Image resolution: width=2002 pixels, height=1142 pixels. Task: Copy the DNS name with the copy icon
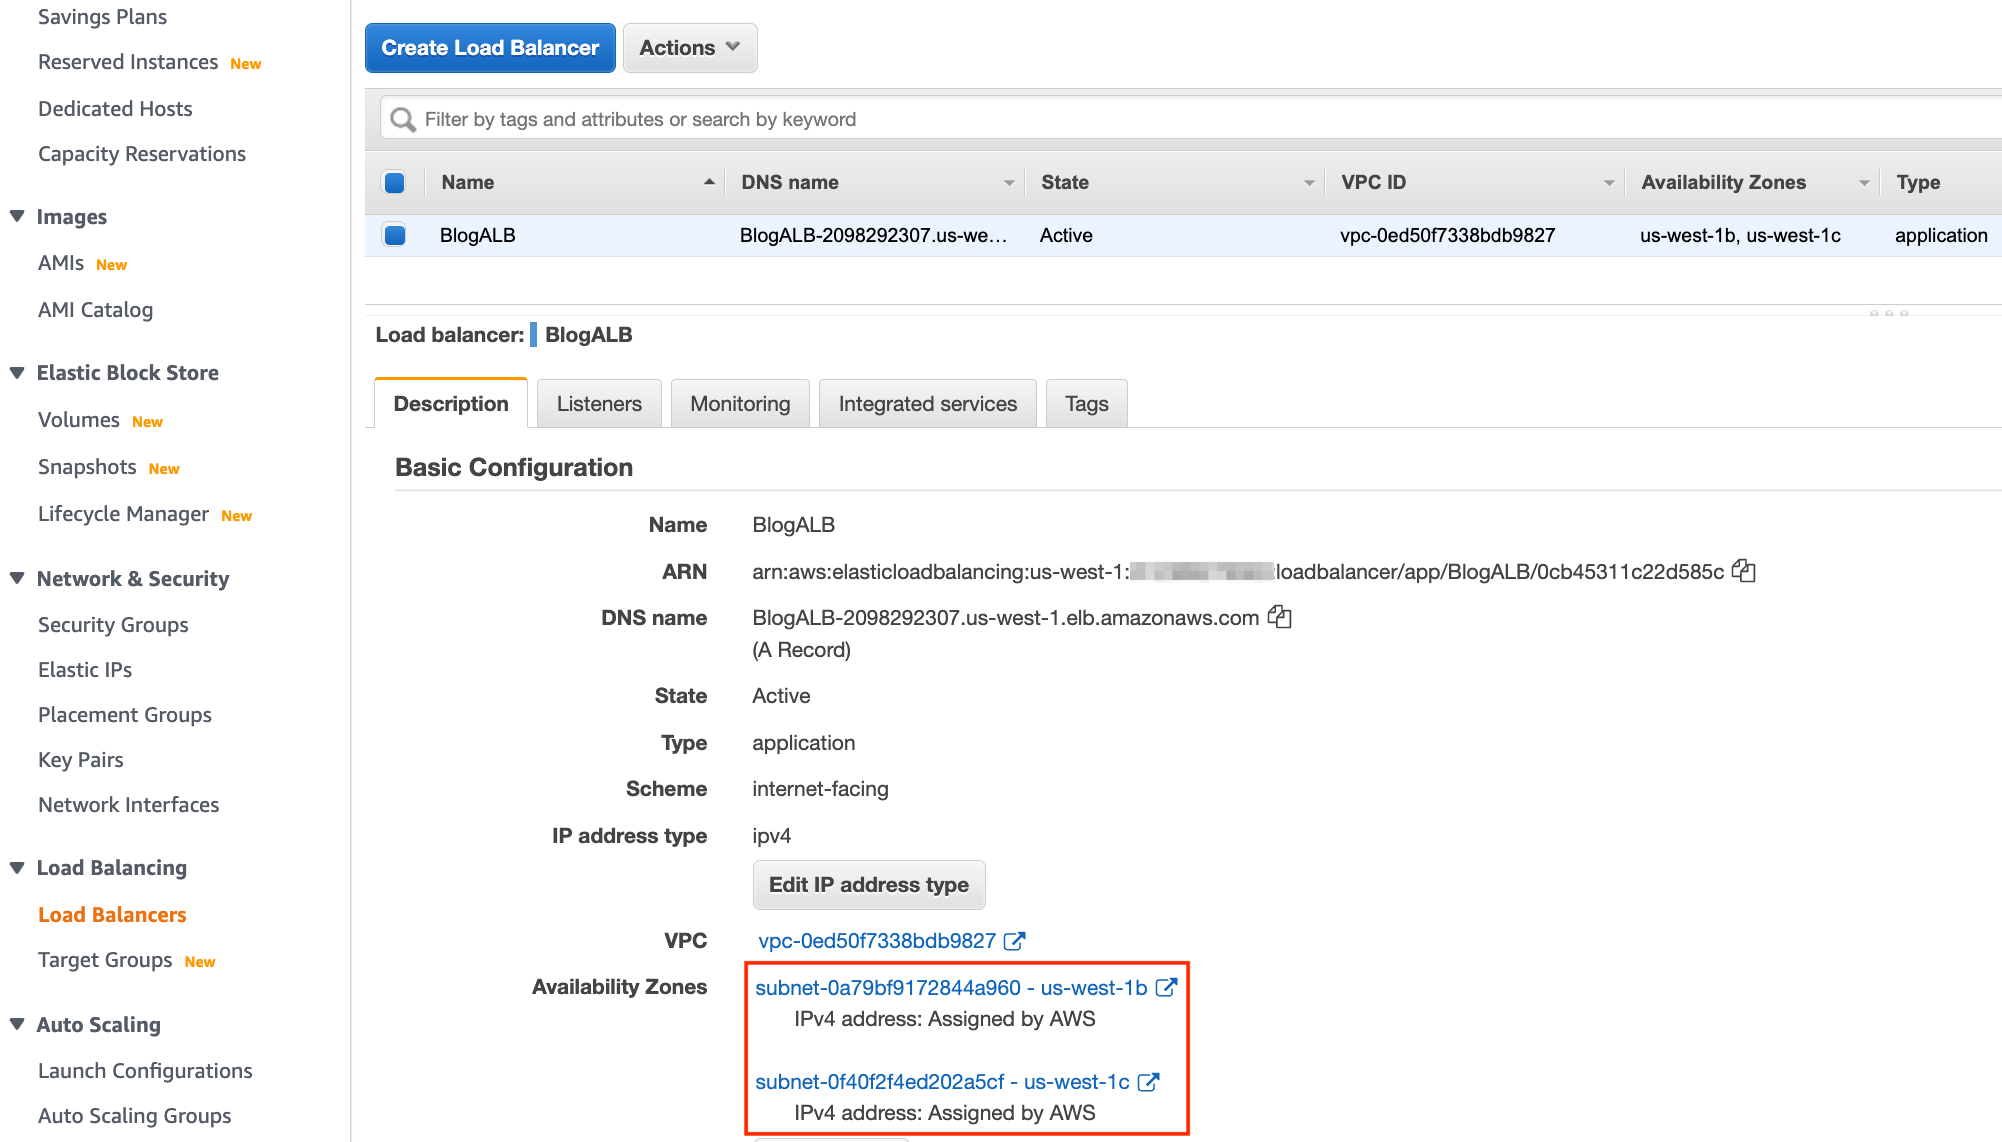click(1280, 618)
